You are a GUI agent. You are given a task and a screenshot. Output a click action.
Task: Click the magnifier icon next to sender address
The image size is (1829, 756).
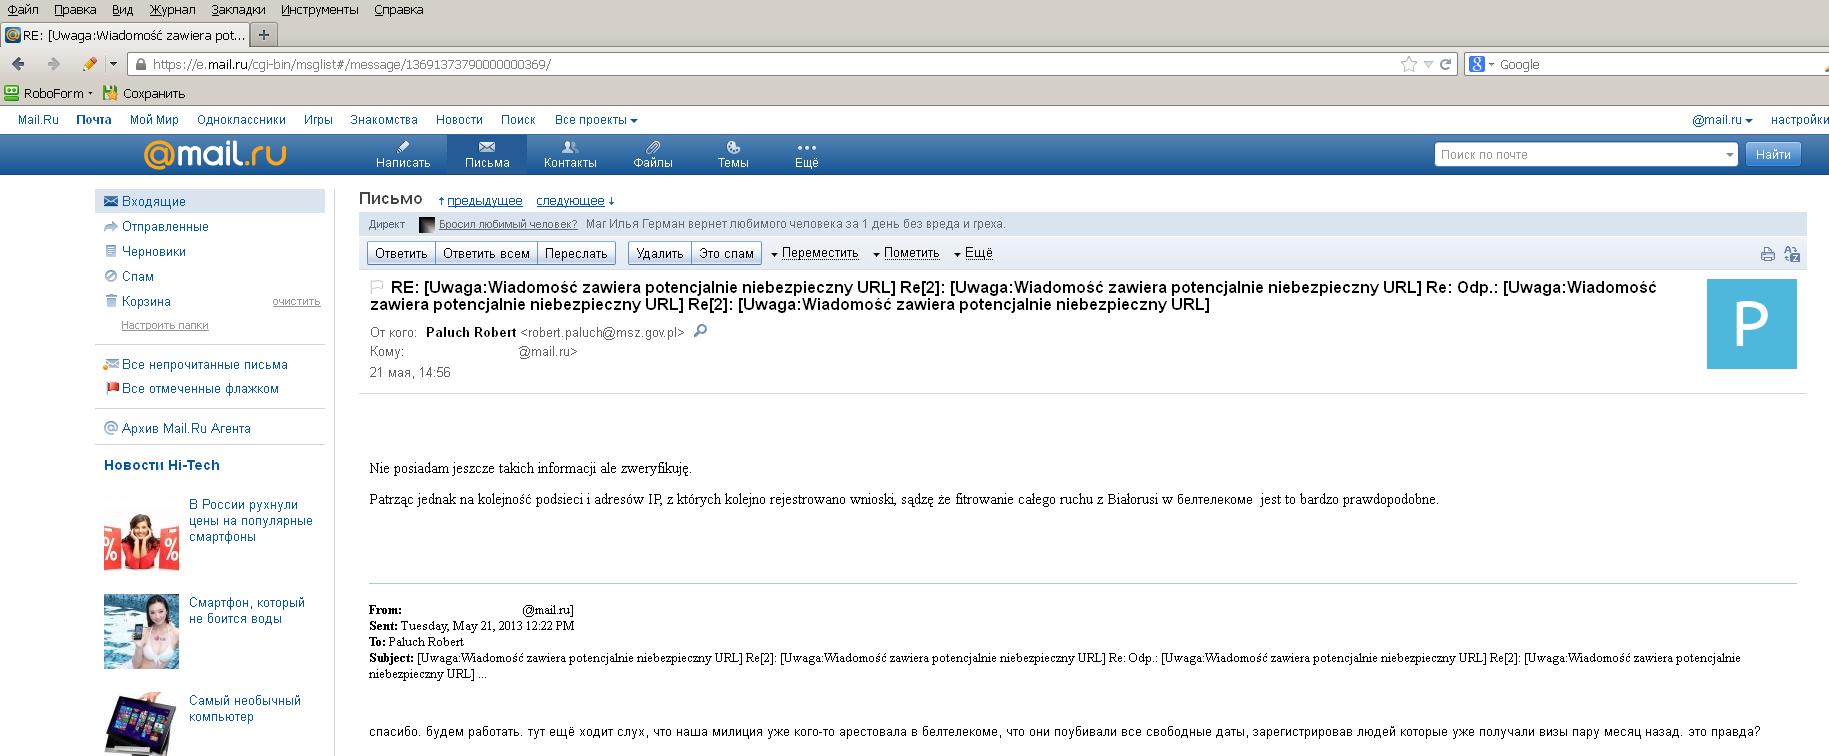[x=700, y=331]
